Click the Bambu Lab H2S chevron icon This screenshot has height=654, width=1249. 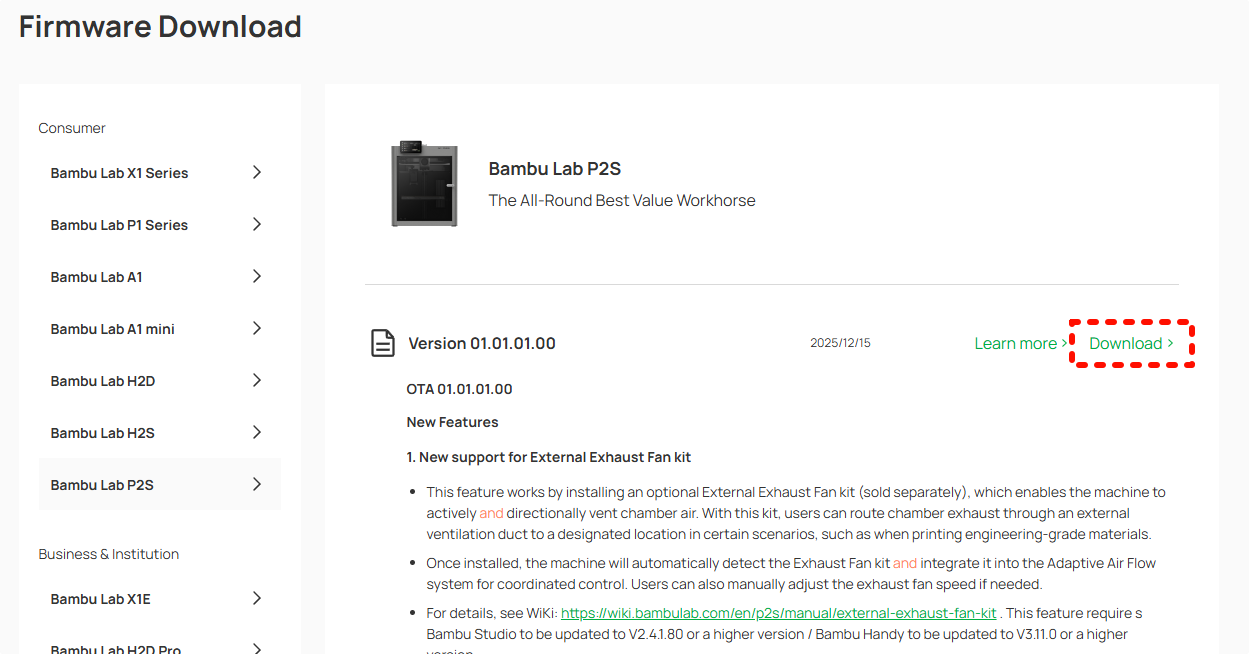(257, 432)
